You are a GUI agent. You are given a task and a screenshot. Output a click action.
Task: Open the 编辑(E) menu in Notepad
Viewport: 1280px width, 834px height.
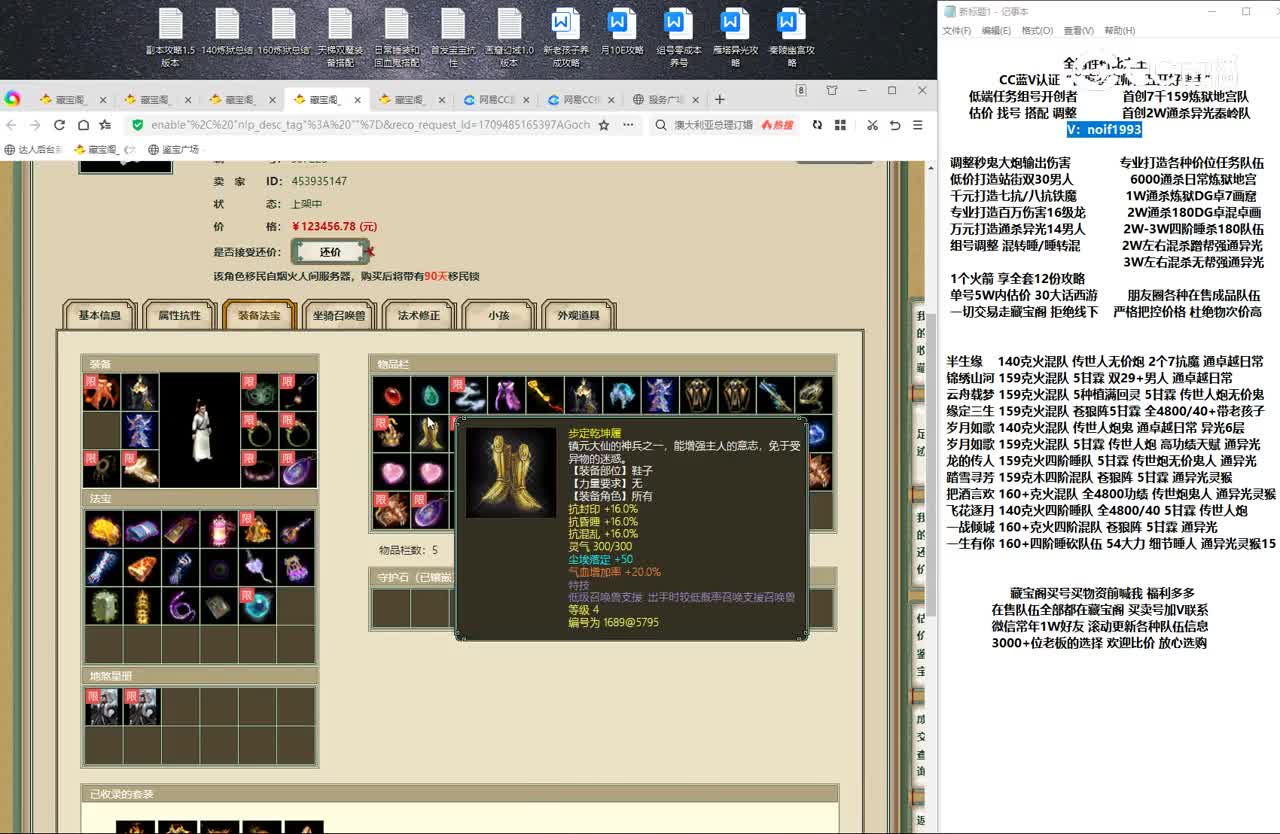[996, 31]
